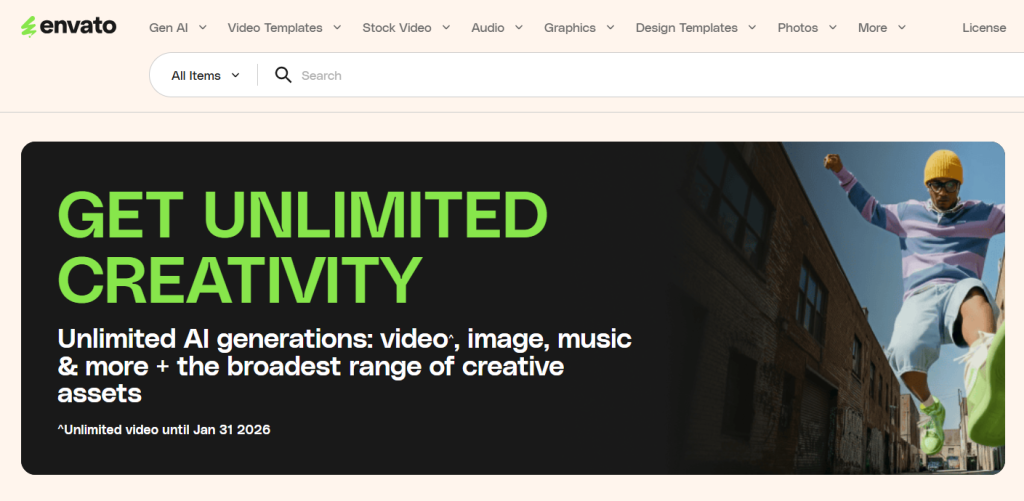Open the Graphics menu
The image size is (1024, 501).
point(570,27)
